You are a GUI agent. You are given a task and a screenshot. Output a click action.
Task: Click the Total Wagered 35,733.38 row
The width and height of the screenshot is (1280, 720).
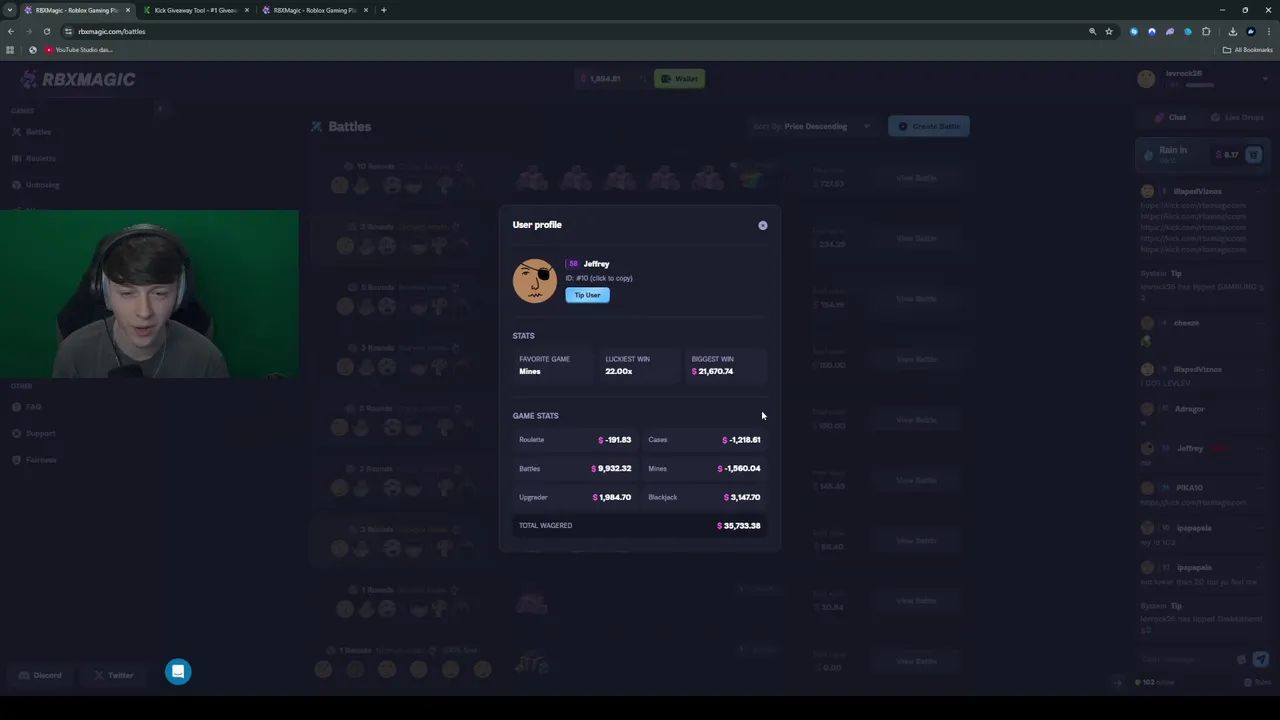(640, 525)
